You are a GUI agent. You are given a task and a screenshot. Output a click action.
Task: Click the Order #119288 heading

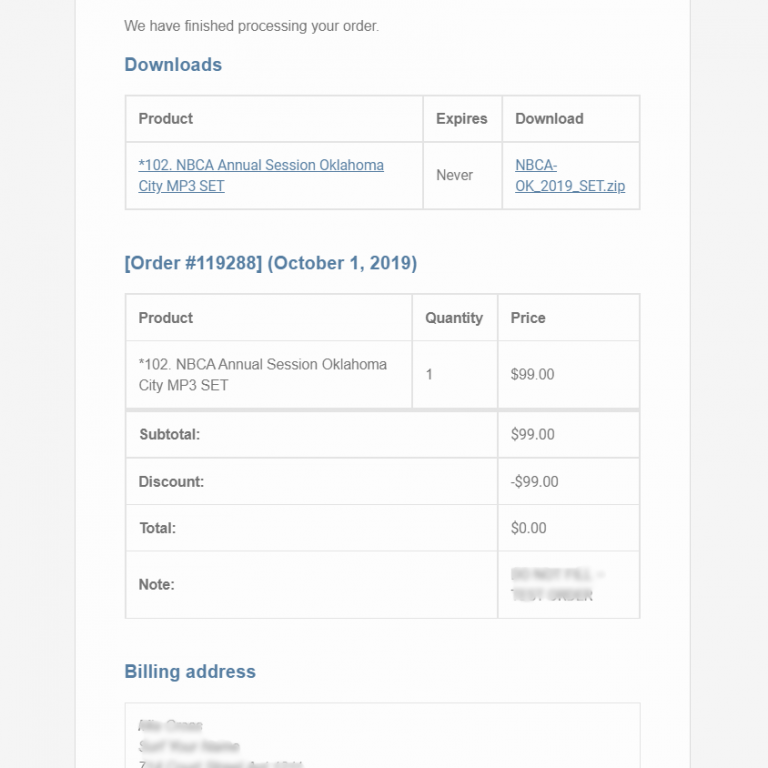coord(270,264)
